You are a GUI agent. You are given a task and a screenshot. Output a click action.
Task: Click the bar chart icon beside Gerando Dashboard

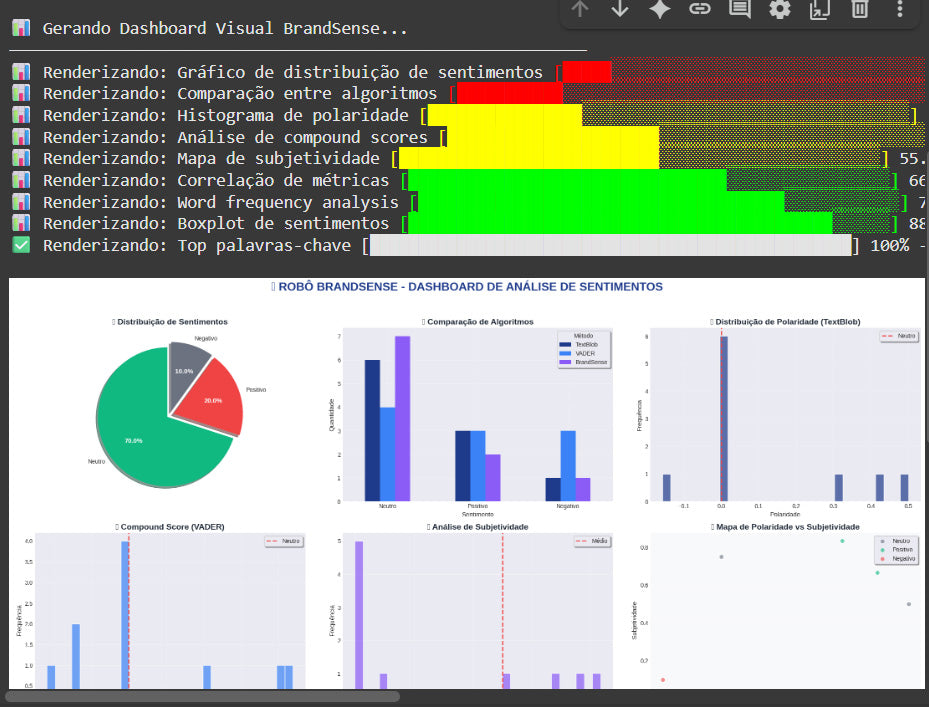tap(21, 28)
